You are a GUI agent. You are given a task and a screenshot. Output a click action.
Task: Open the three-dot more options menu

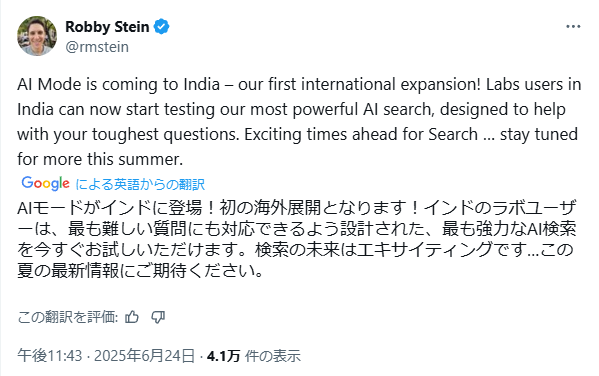[573, 26]
